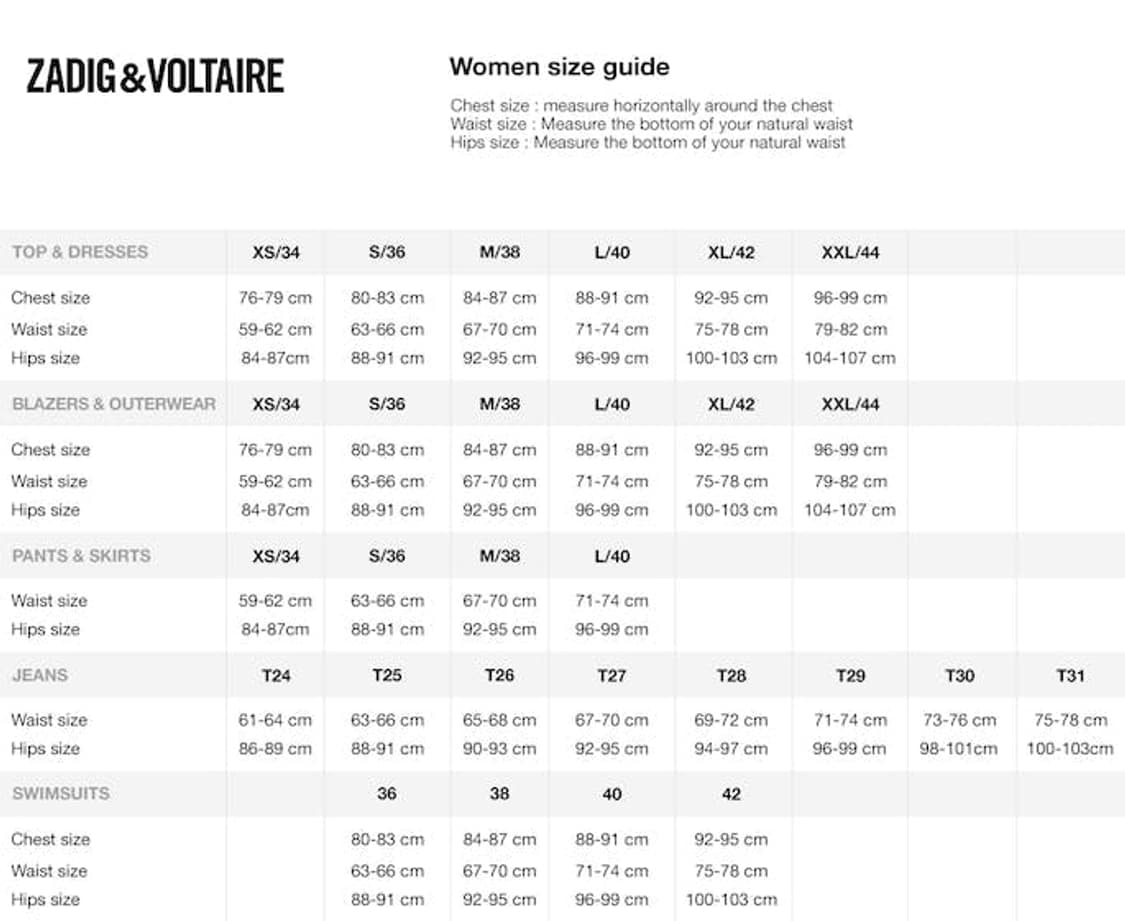The width and height of the screenshot is (1125, 921).
Task: Click the Zadig & Voltaire logo
Action: [155, 76]
